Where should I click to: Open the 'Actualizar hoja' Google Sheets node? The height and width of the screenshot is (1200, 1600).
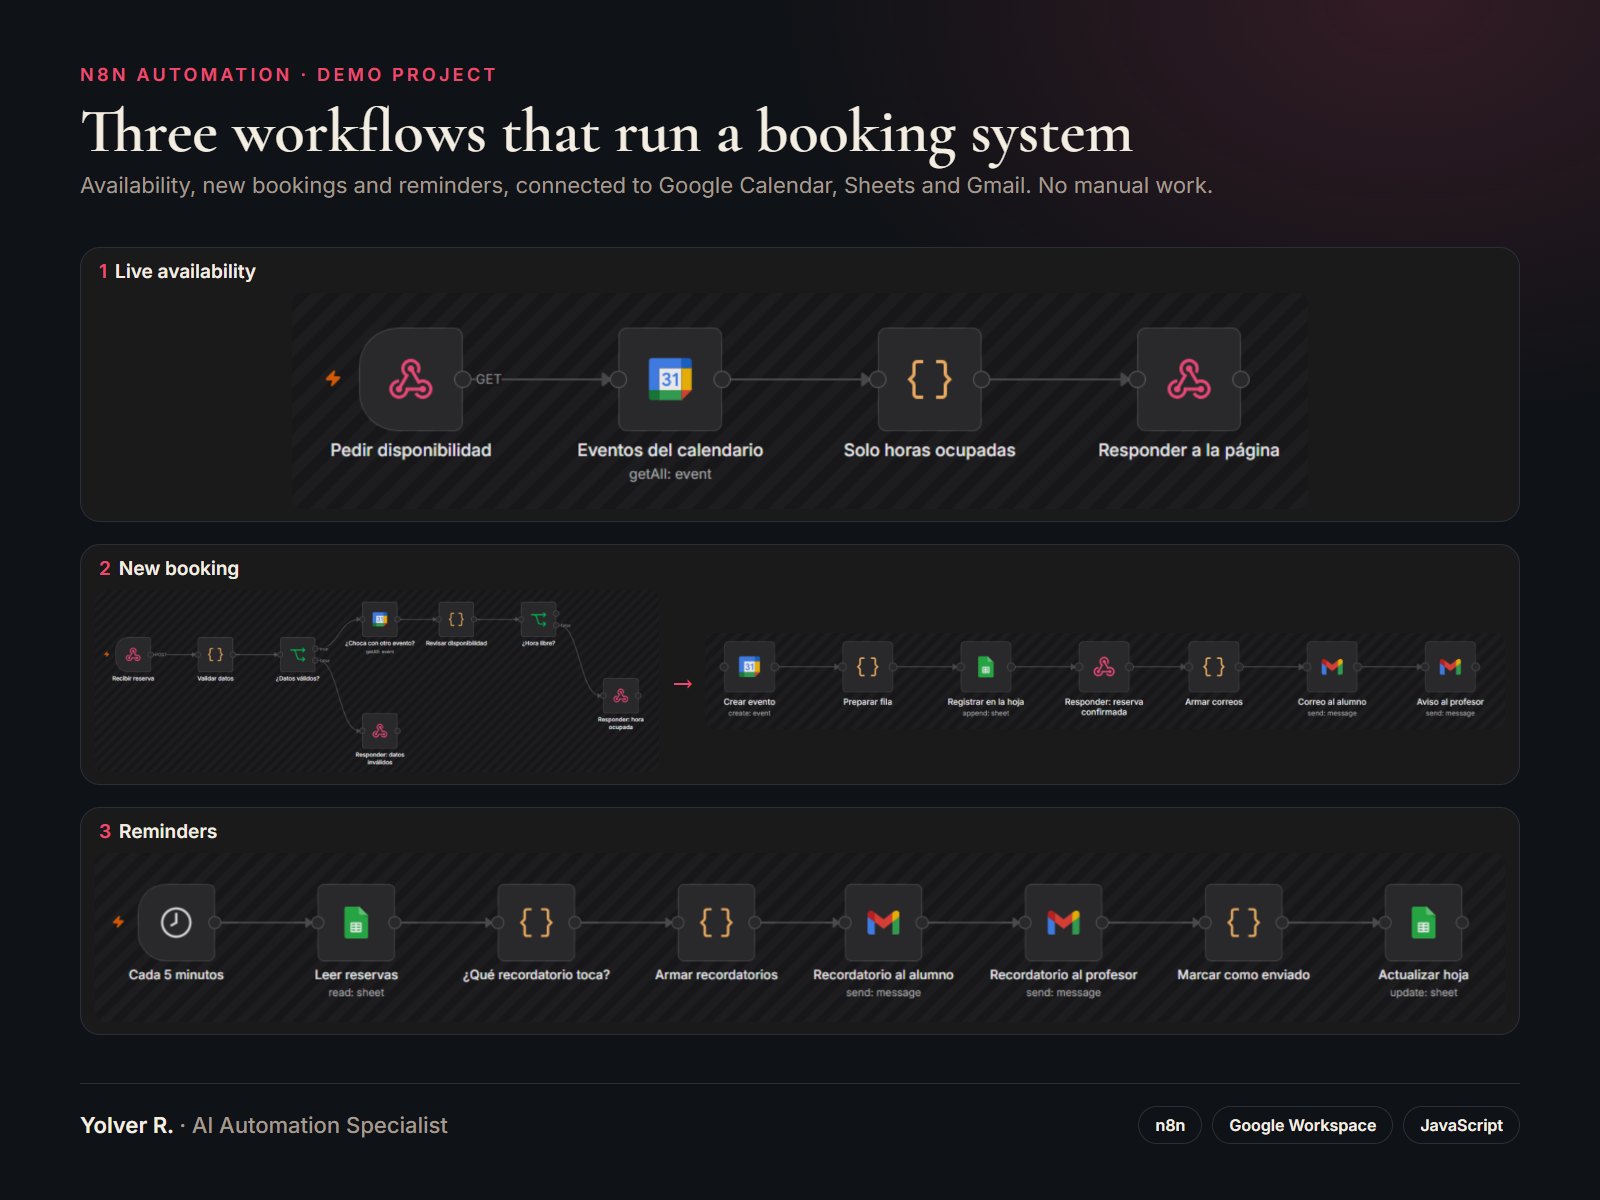(1423, 922)
